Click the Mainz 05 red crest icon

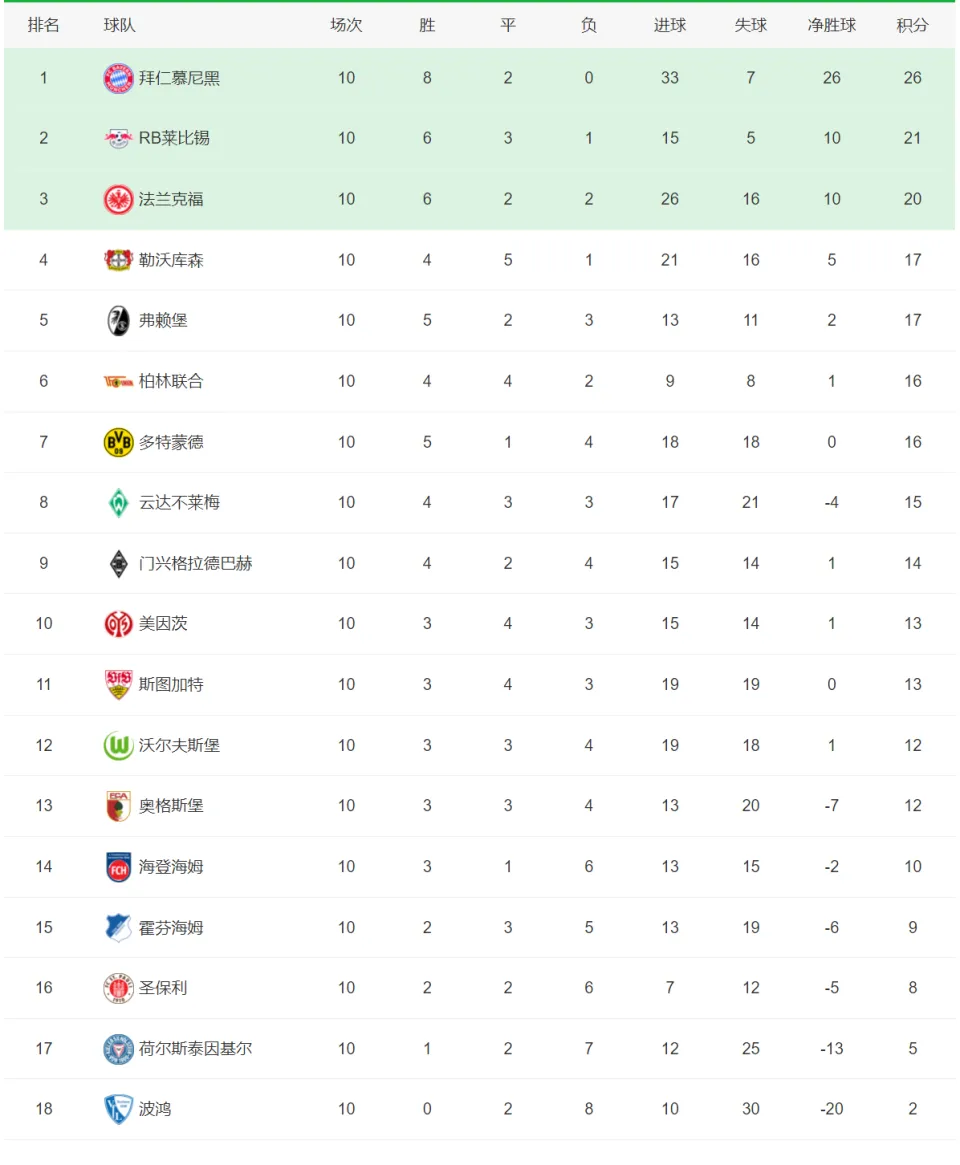click(x=118, y=624)
